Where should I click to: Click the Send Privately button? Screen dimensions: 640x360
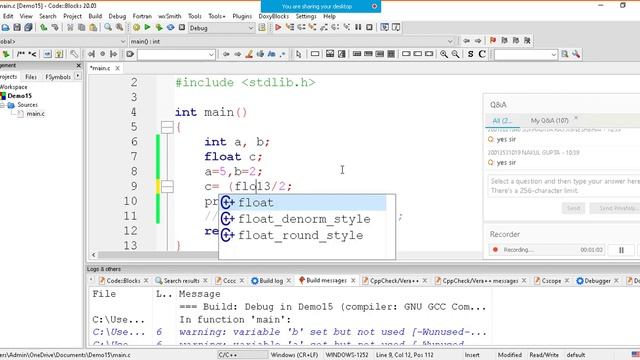(617, 208)
